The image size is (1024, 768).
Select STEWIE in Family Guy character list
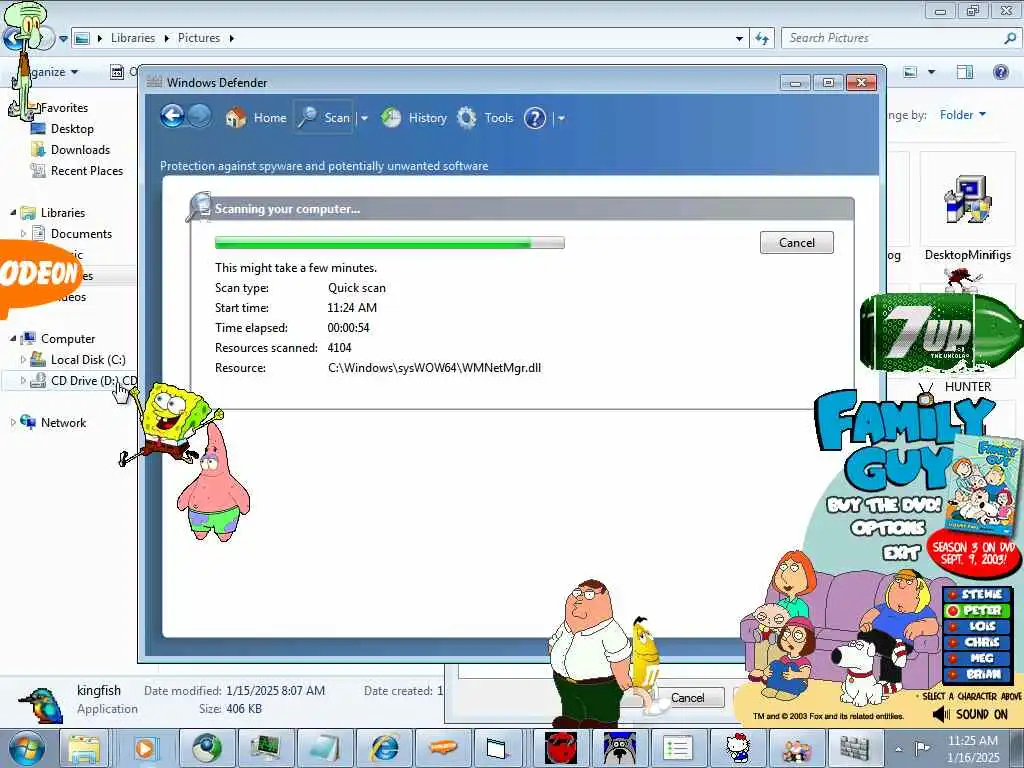(x=978, y=594)
